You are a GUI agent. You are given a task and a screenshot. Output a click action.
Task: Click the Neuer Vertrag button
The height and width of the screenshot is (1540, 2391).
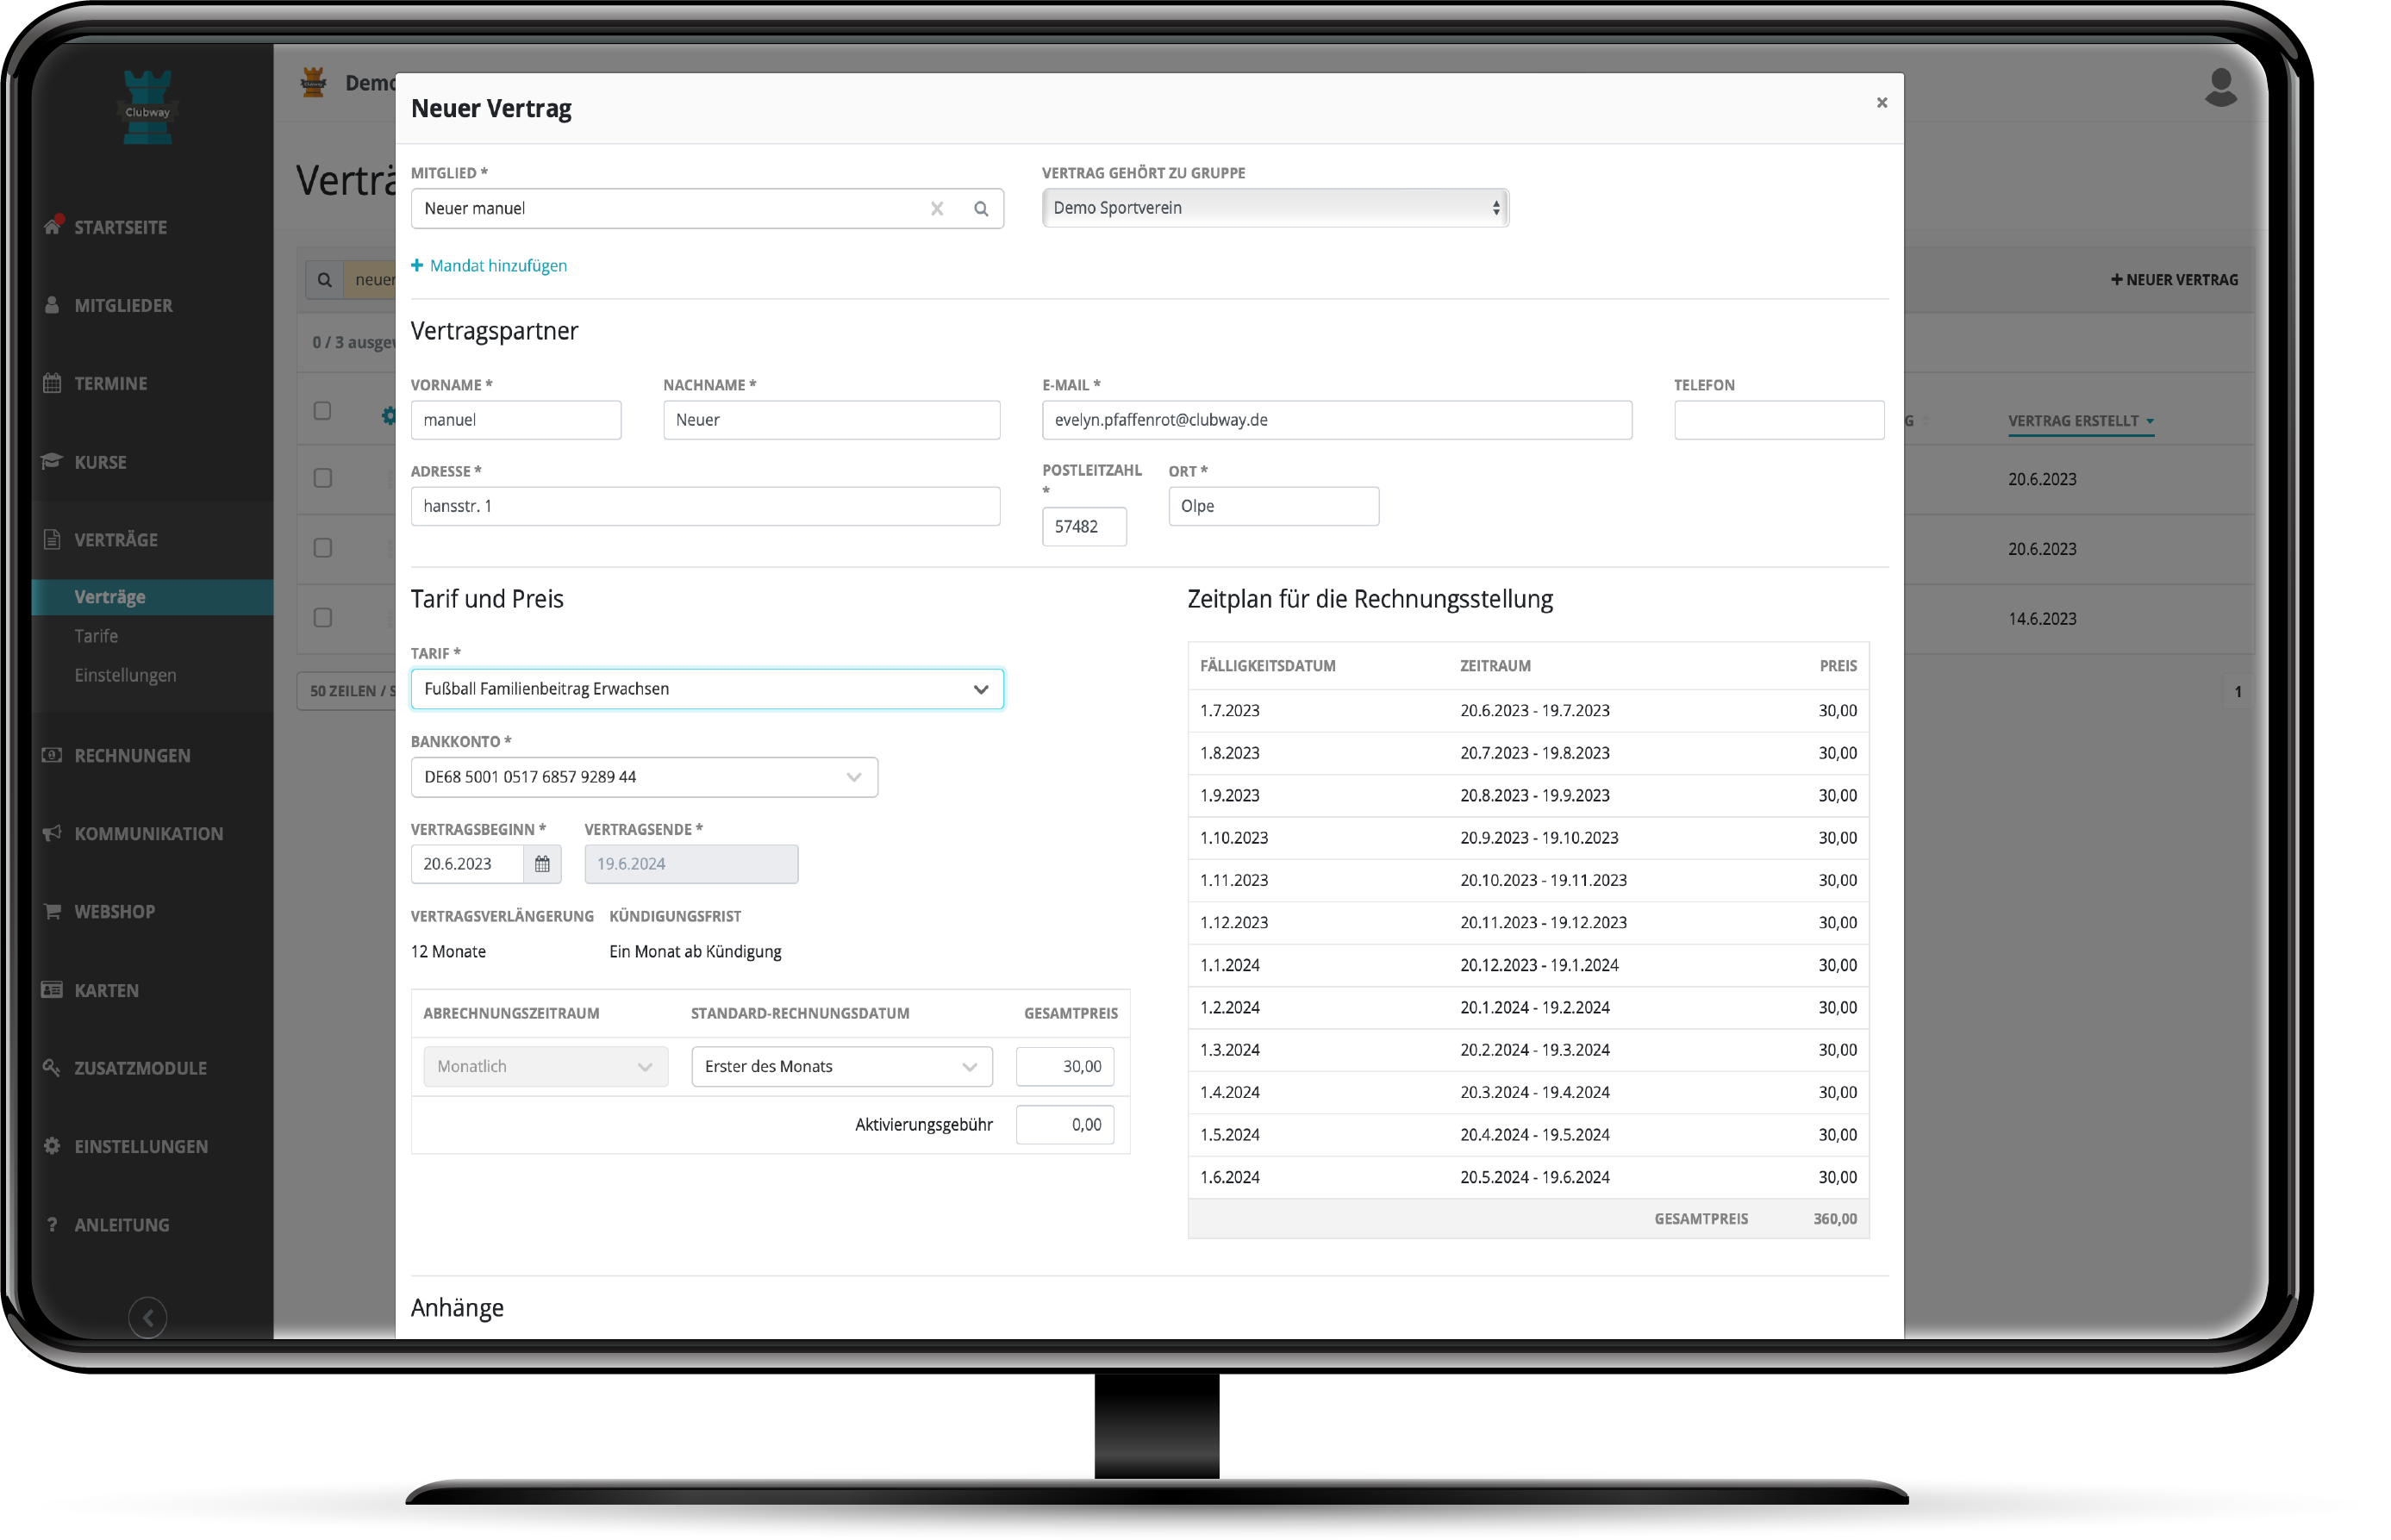pos(2174,280)
